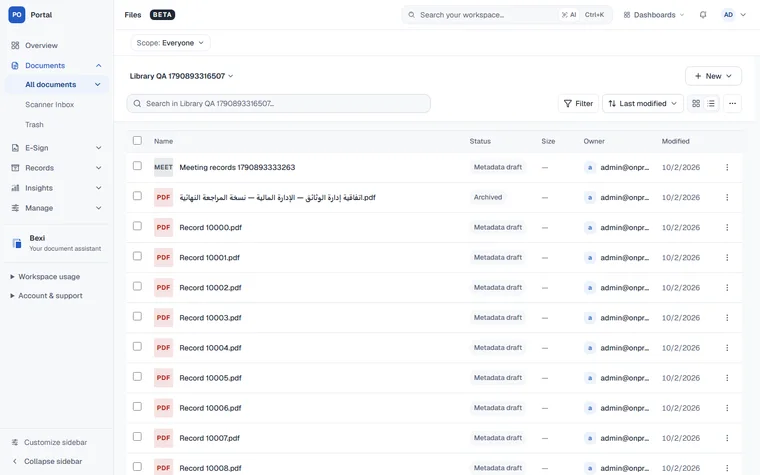760x475 pixels.
Task: Go to Trash in sidebar
Action: (34, 125)
